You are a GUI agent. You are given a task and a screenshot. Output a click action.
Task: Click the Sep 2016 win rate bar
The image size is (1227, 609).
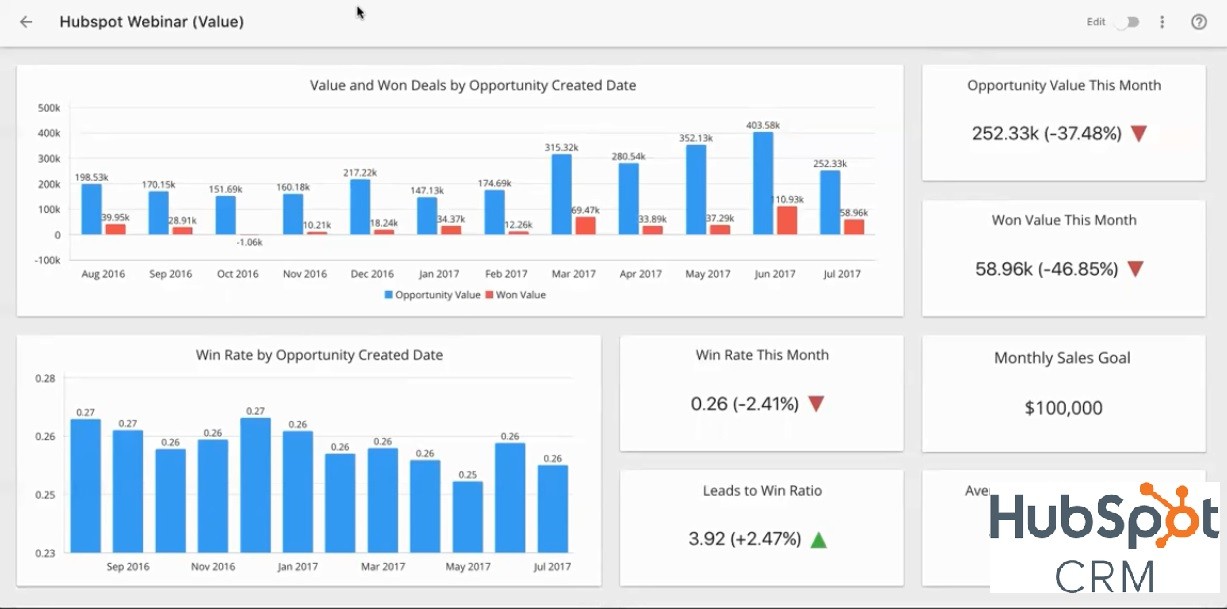[x=128, y=491]
